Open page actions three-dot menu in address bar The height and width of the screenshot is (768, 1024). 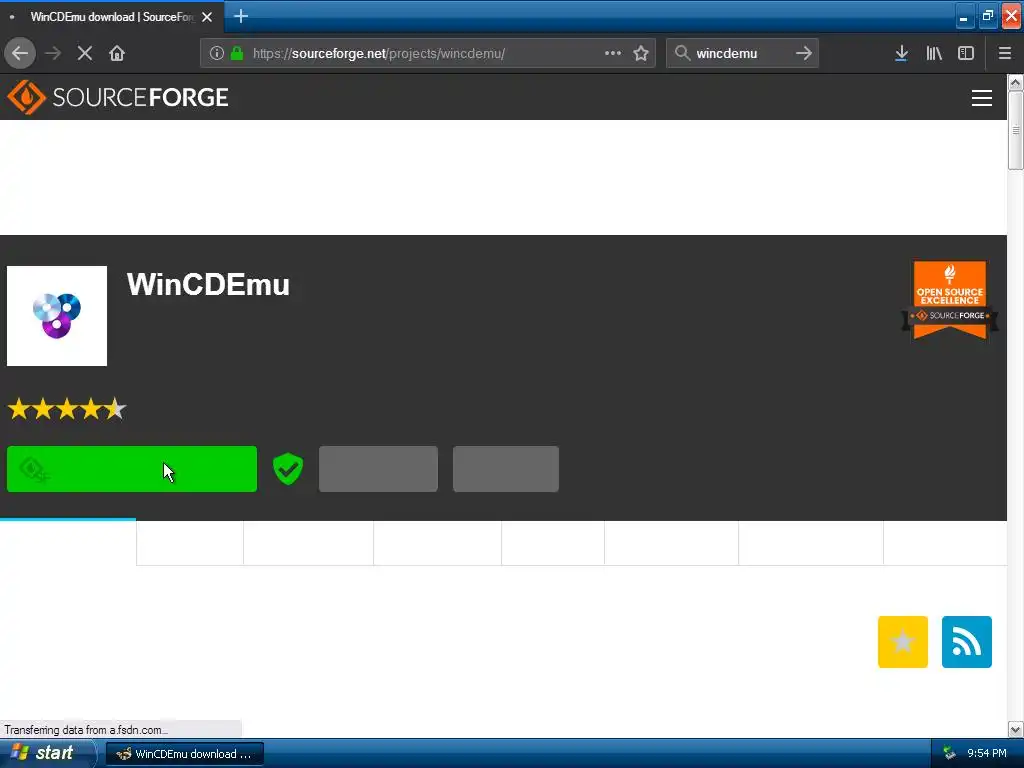[613, 53]
